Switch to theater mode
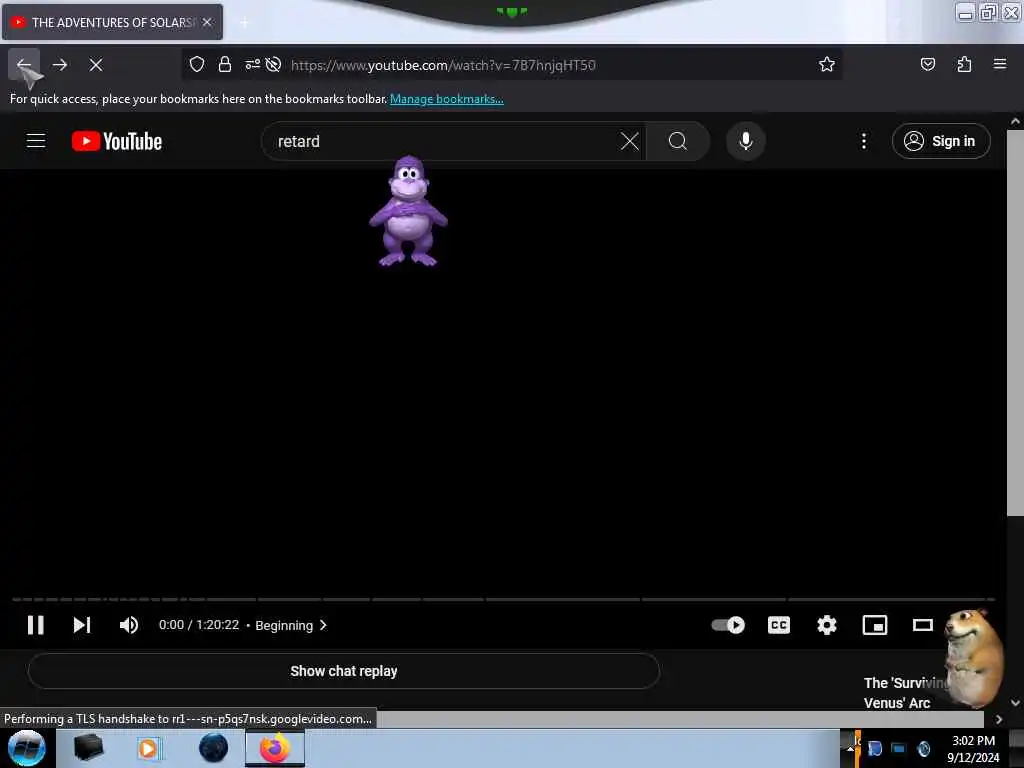The width and height of the screenshot is (1024, 768). (922, 625)
